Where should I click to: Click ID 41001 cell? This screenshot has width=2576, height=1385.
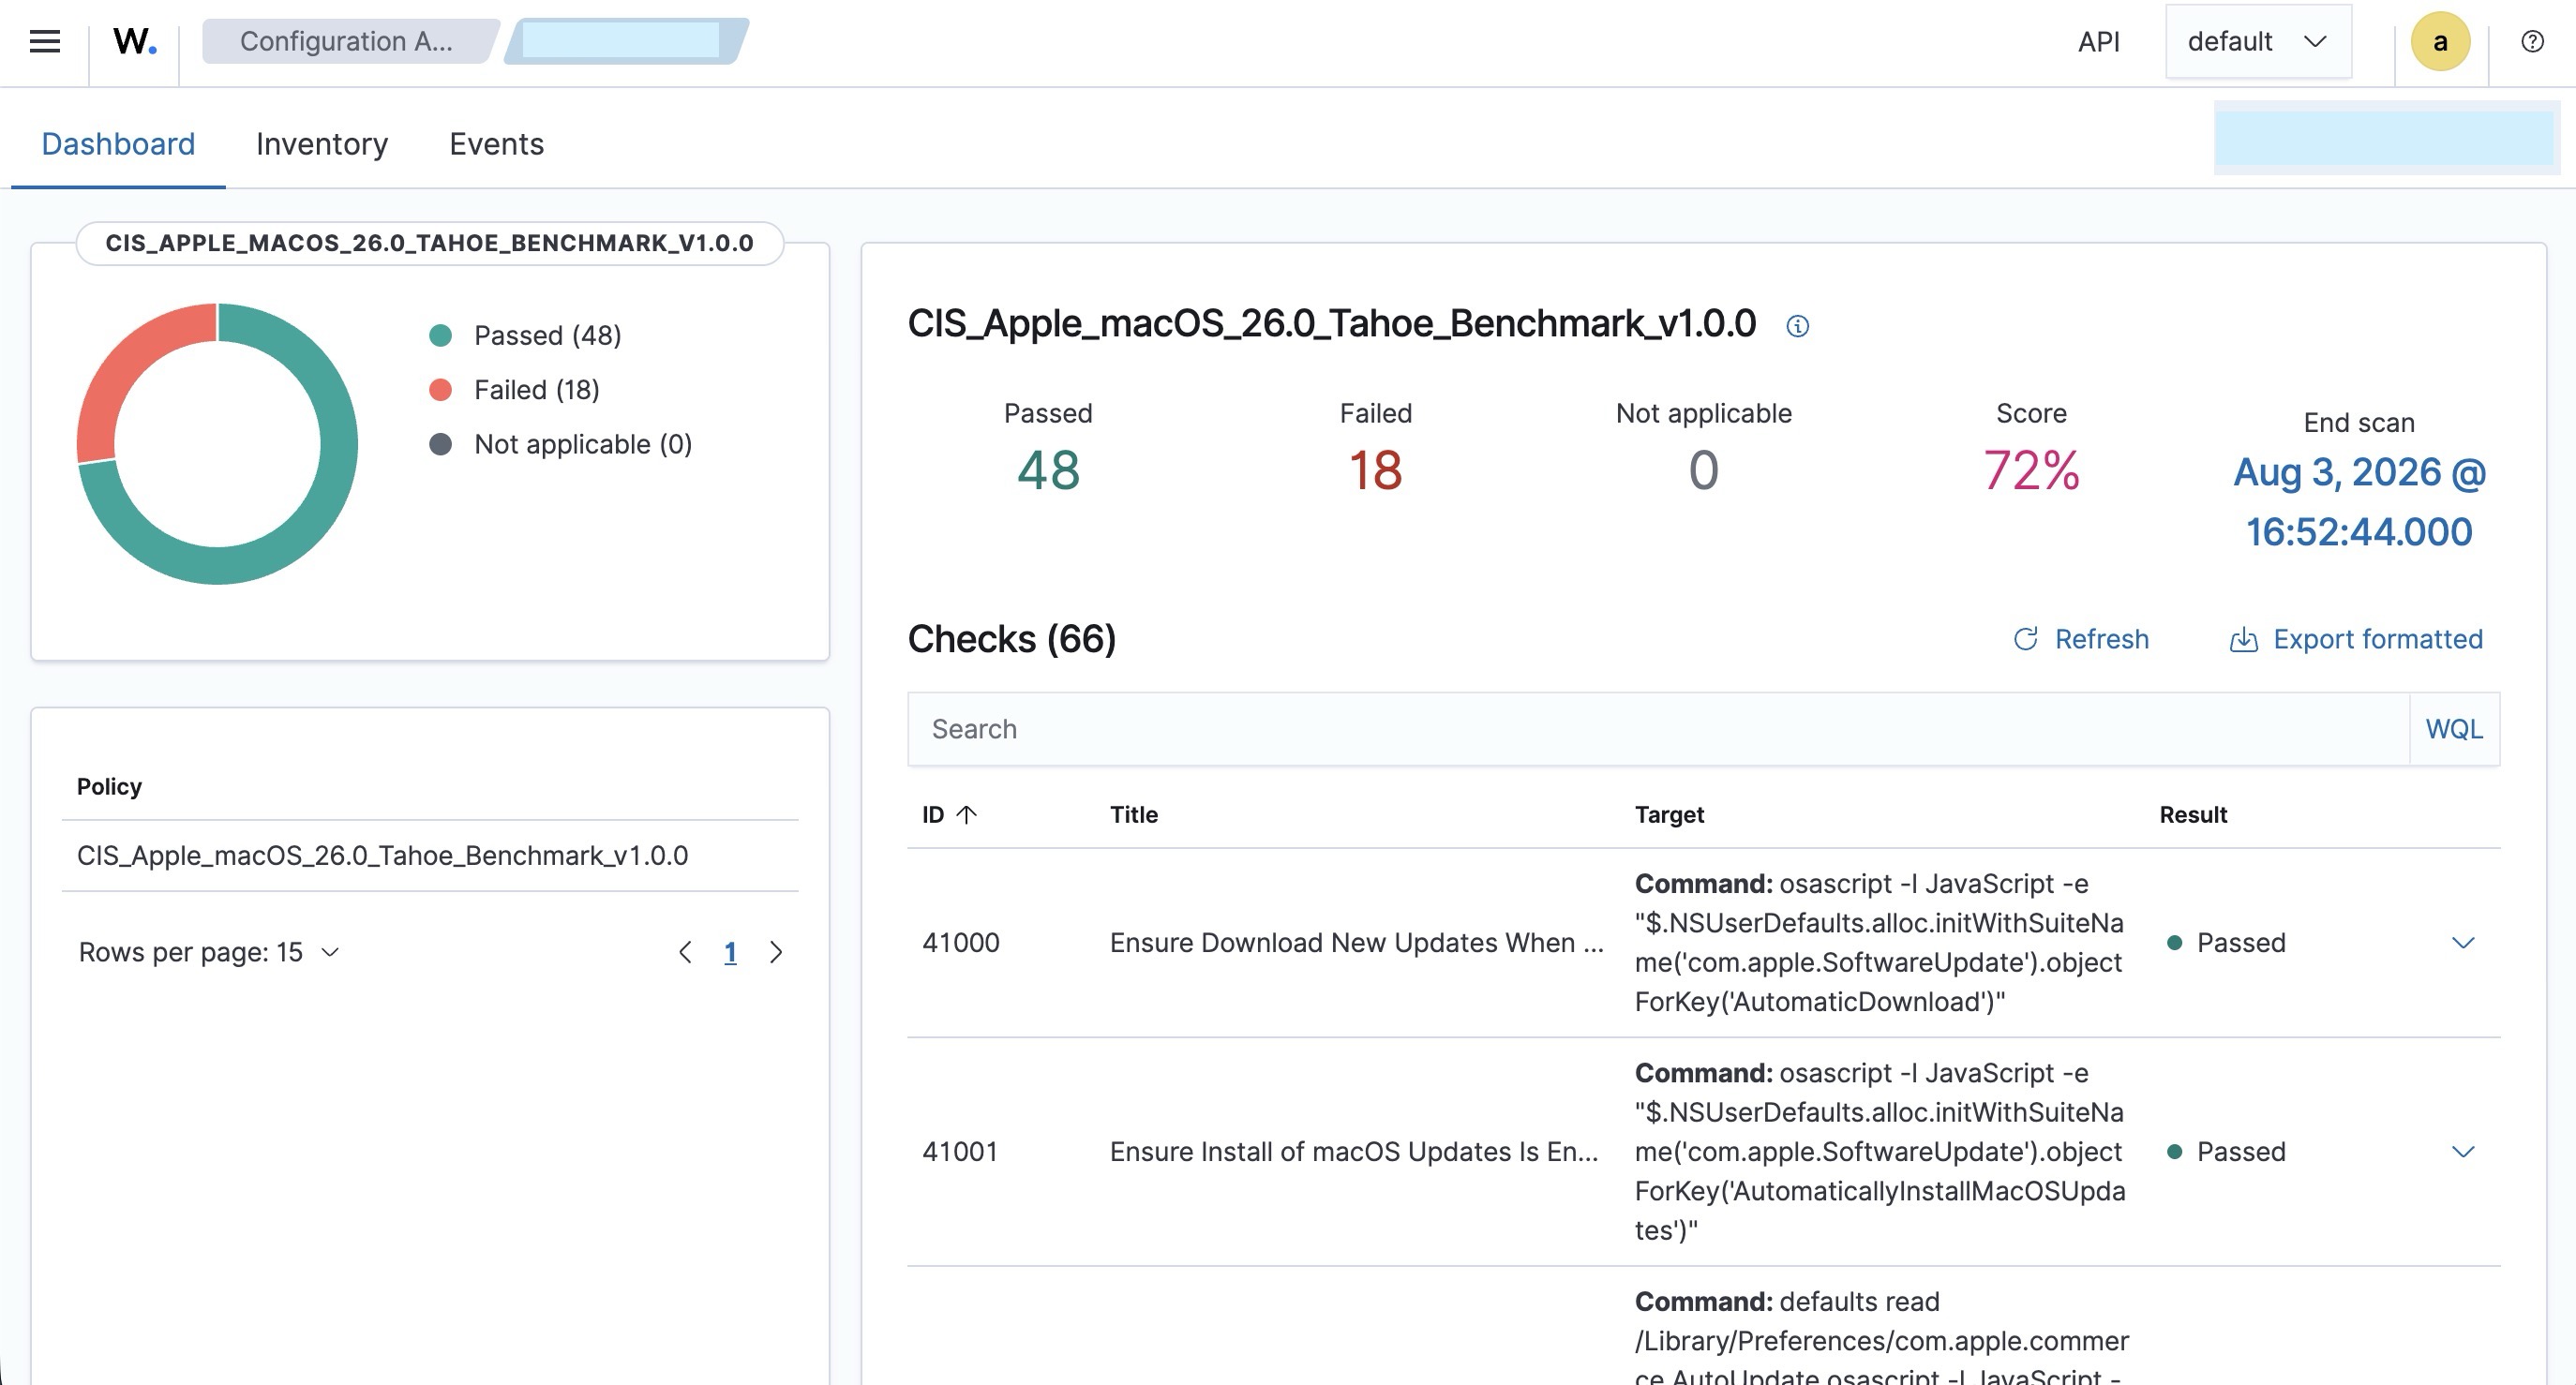(x=960, y=1151)
